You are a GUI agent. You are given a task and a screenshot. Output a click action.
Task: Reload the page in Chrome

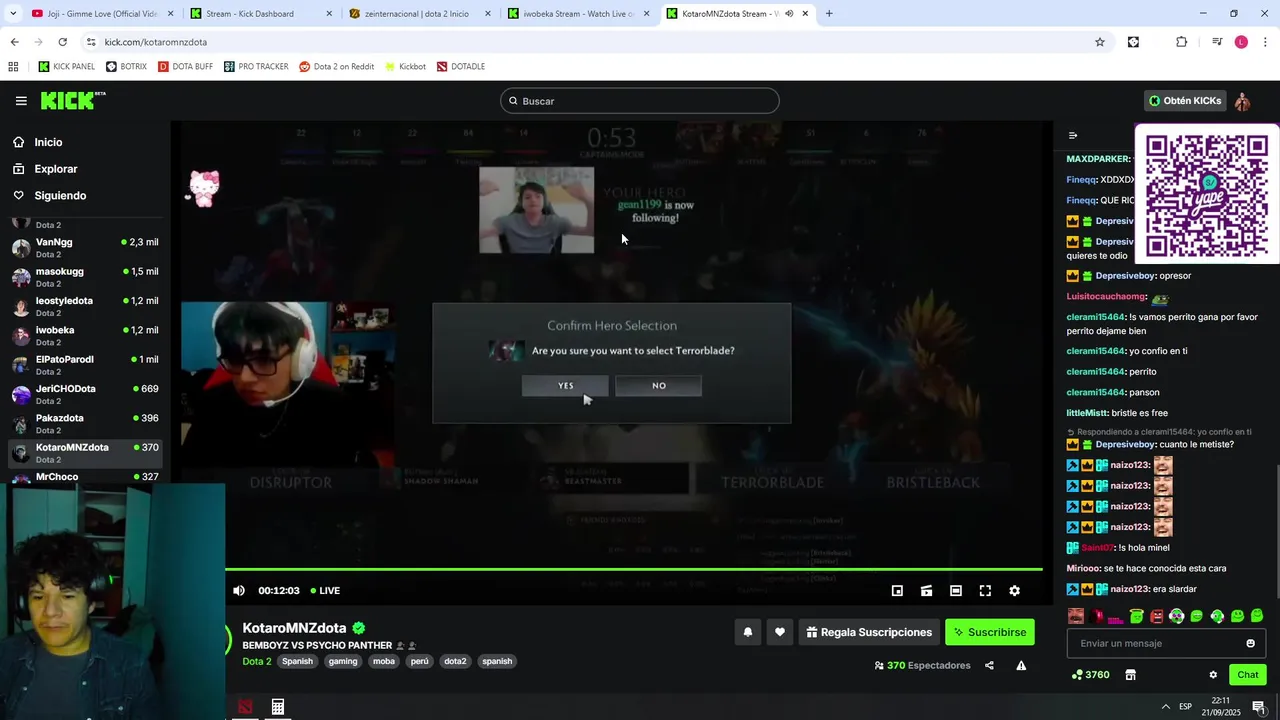point(62,42)
